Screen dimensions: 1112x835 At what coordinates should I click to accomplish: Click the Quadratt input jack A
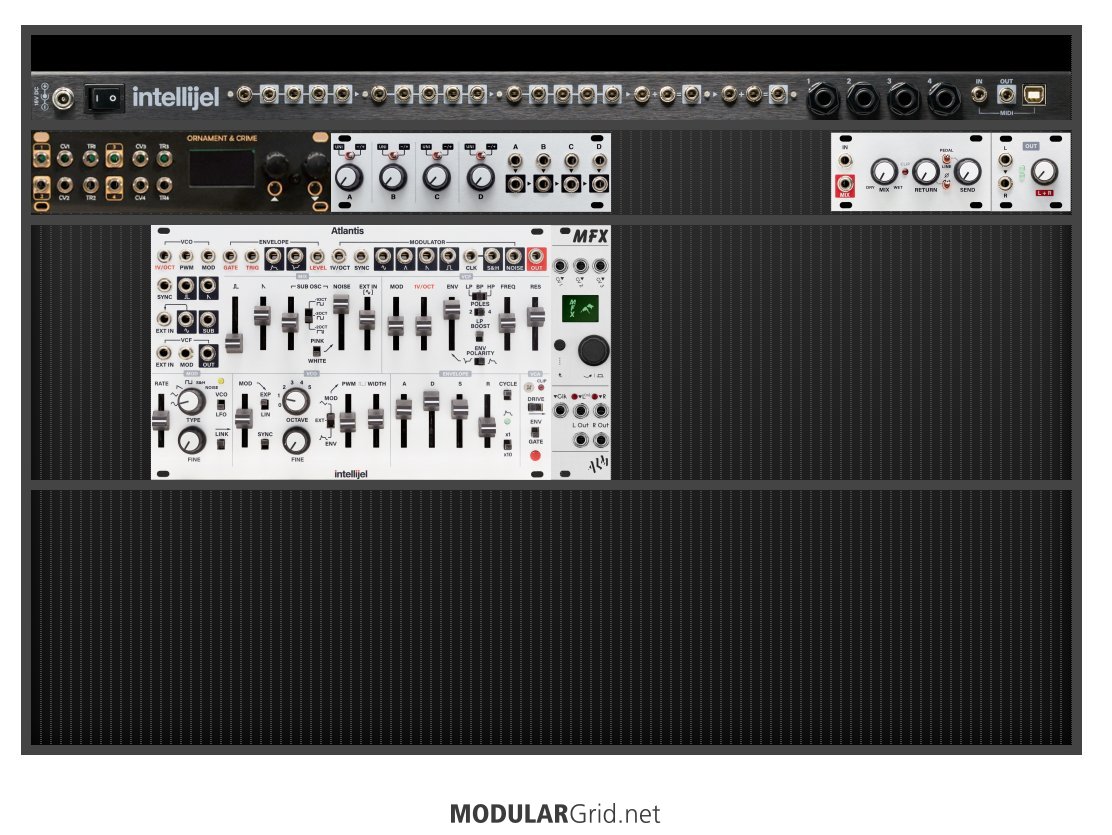(x=515, y=161)
